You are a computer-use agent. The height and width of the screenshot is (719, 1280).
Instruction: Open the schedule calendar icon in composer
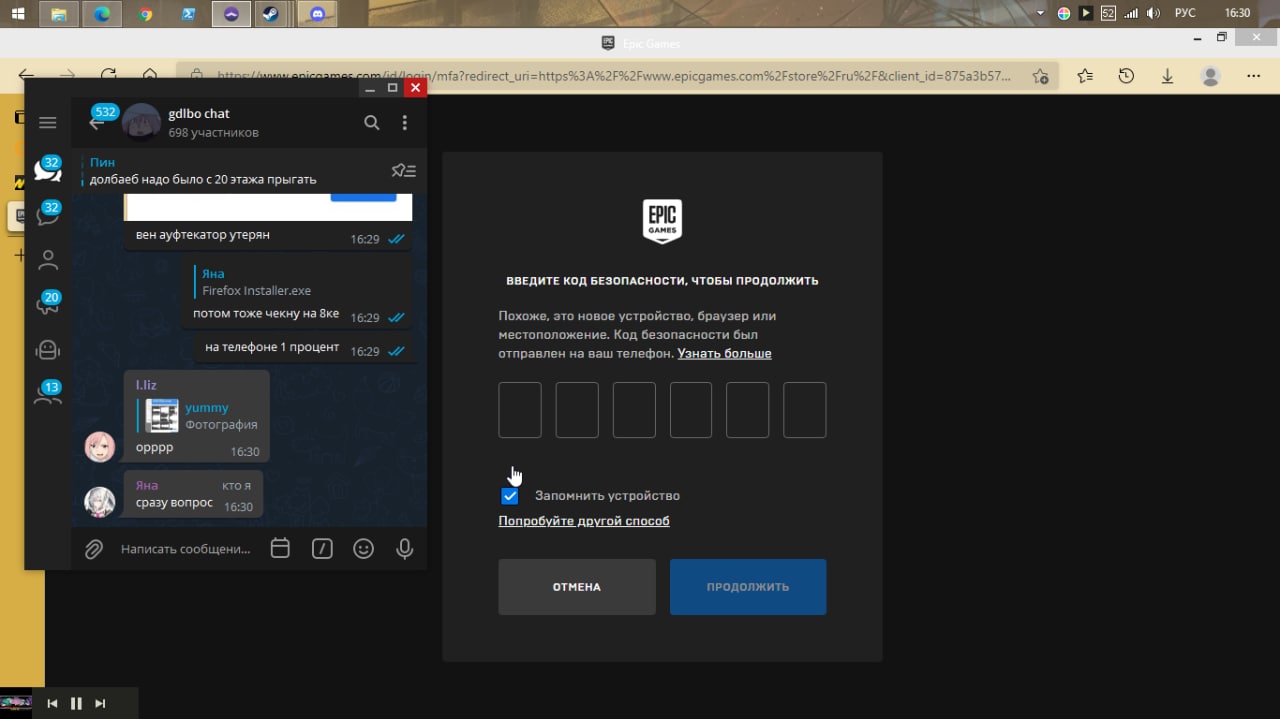coord(280,548)
